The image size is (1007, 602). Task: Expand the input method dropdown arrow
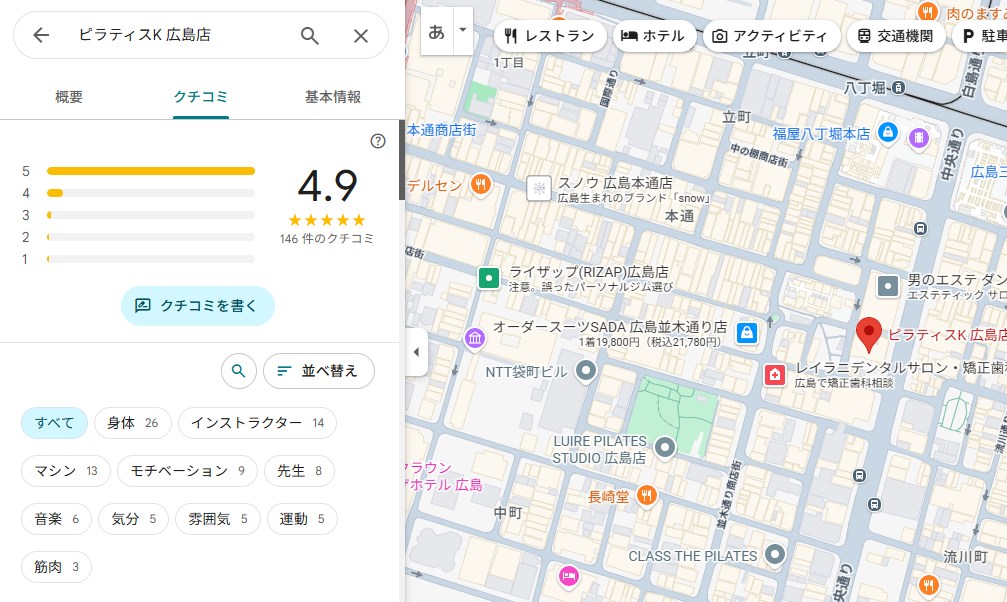click(x=462, y=31)
